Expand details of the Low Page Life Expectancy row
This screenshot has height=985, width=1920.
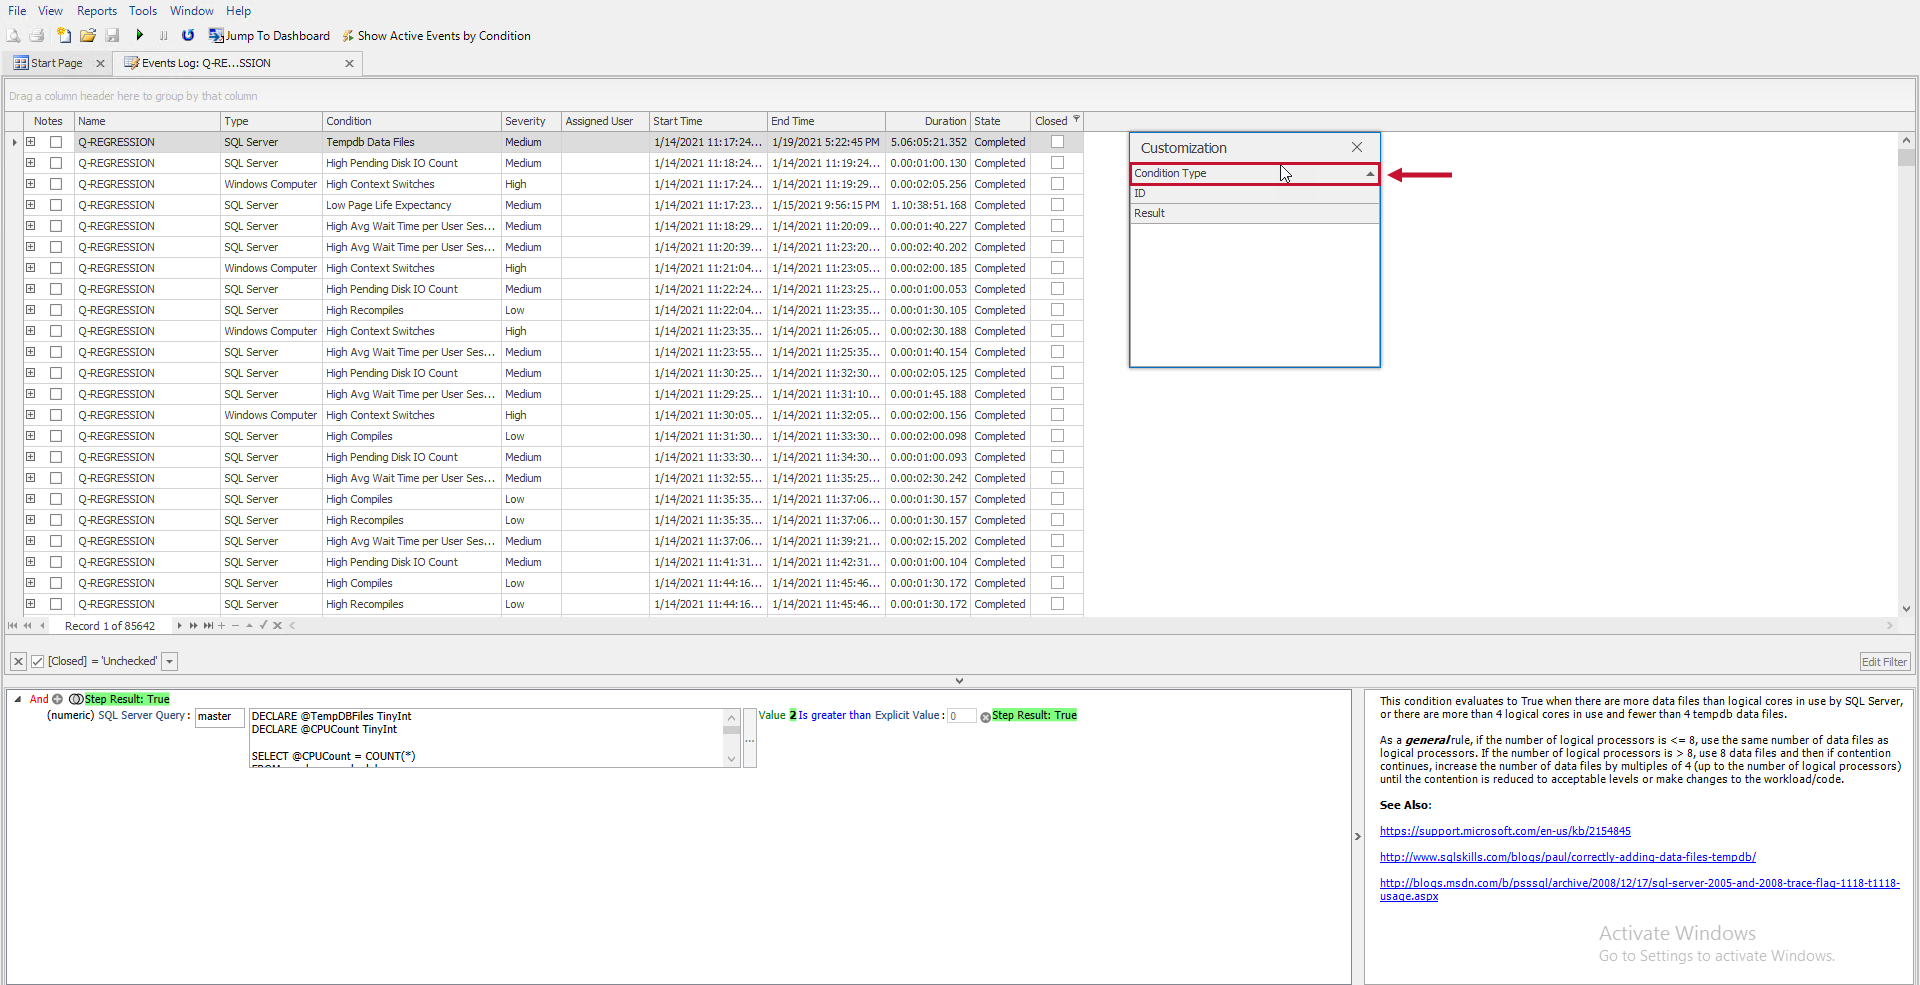coord(29,205)
